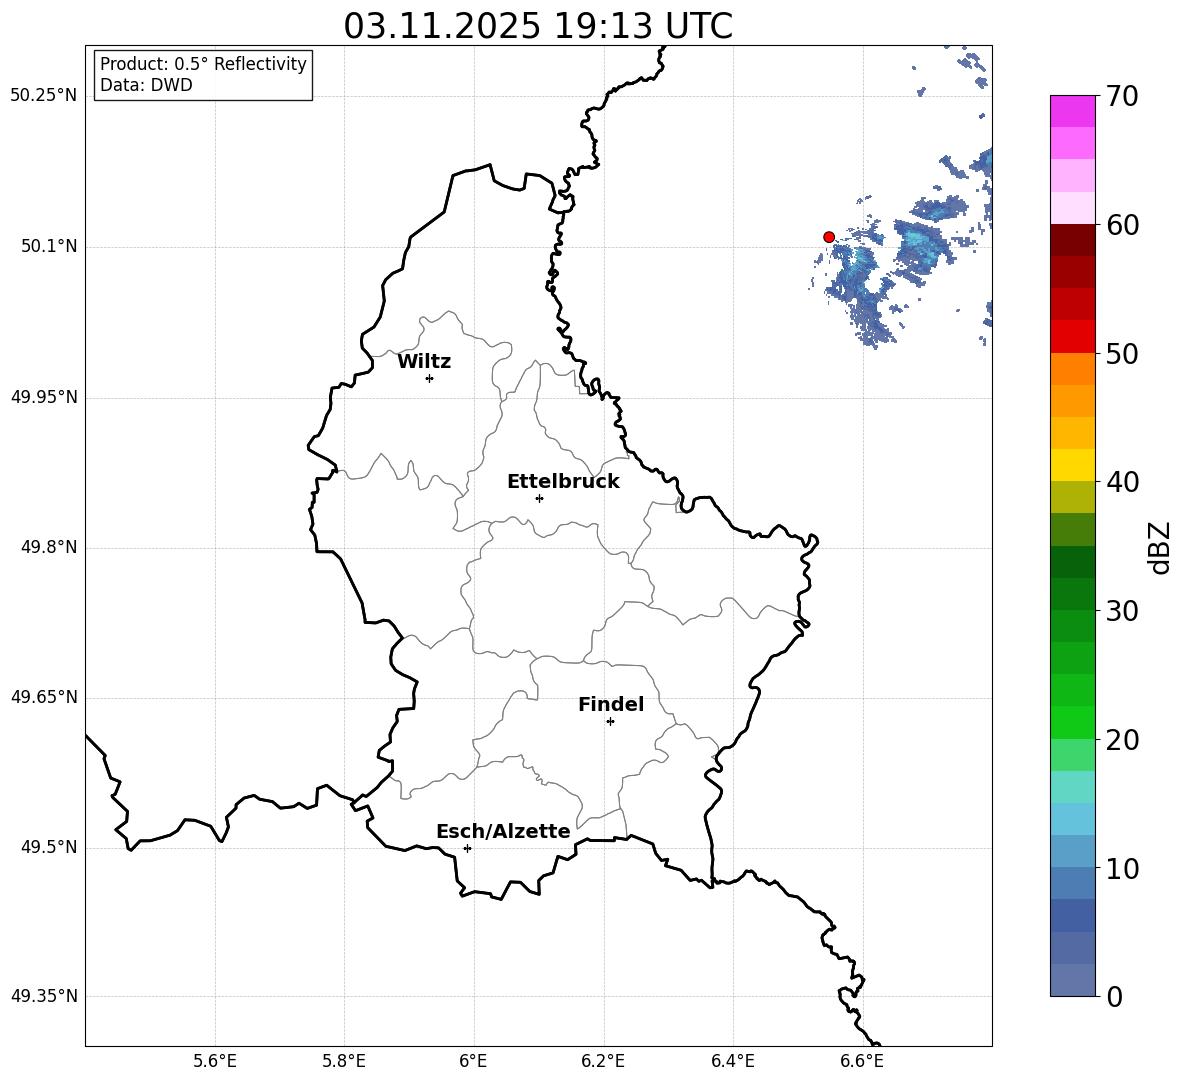The height and width of the screenshot is (1081, 1184).
Task: Click the 6.4°E longitude label
Action: [x=733, y=1061]
